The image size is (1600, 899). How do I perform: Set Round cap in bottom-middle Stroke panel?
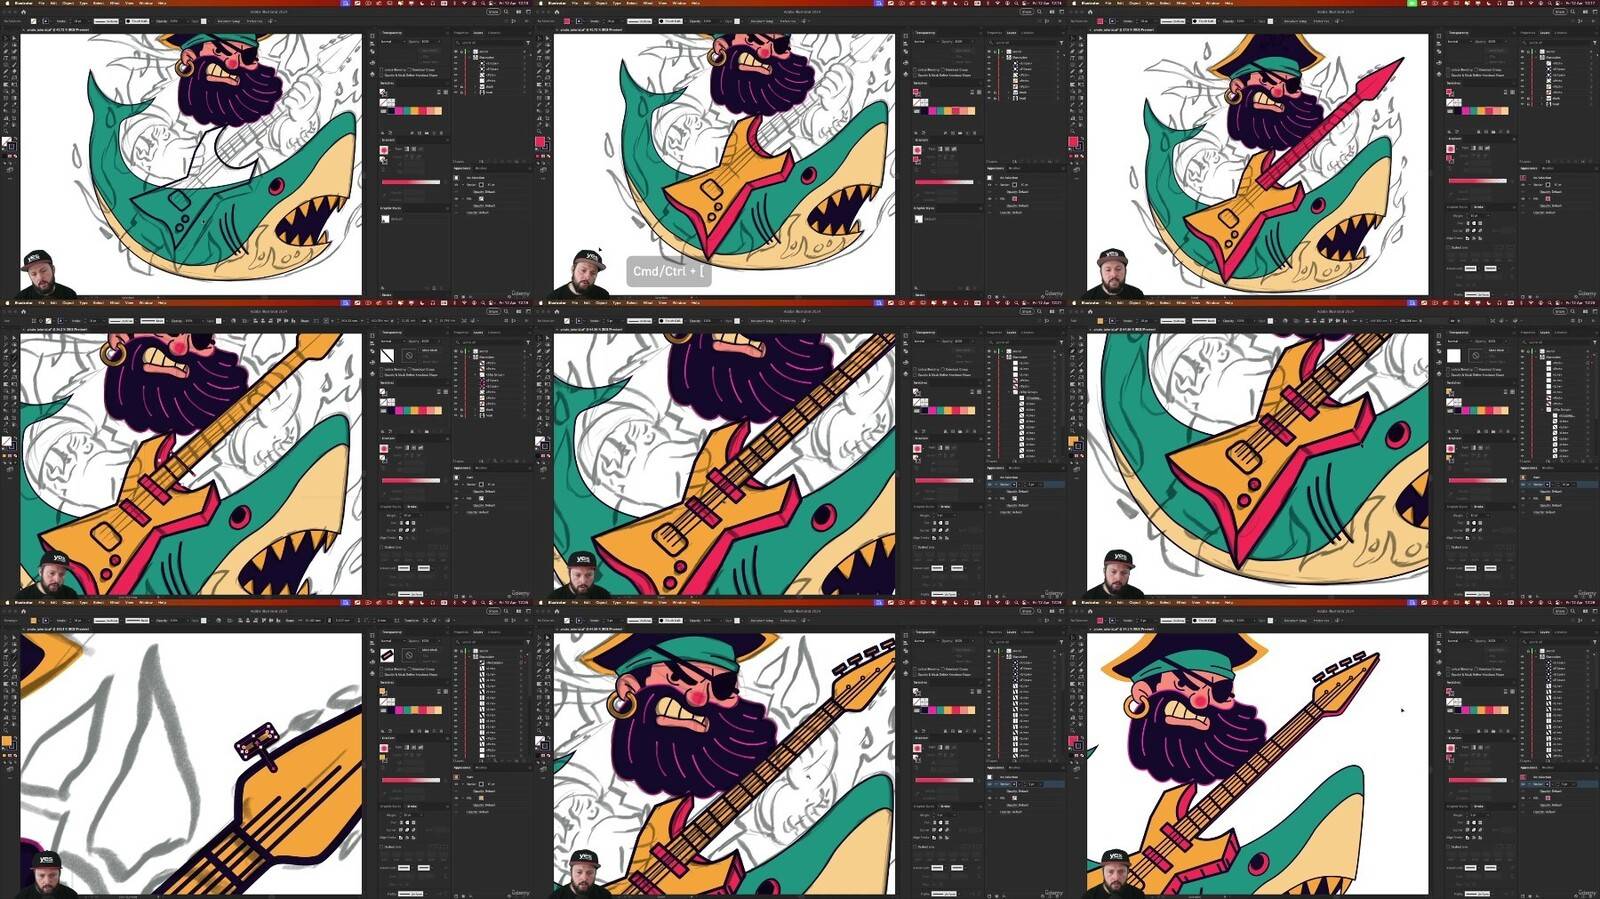[x=941, y=823]
